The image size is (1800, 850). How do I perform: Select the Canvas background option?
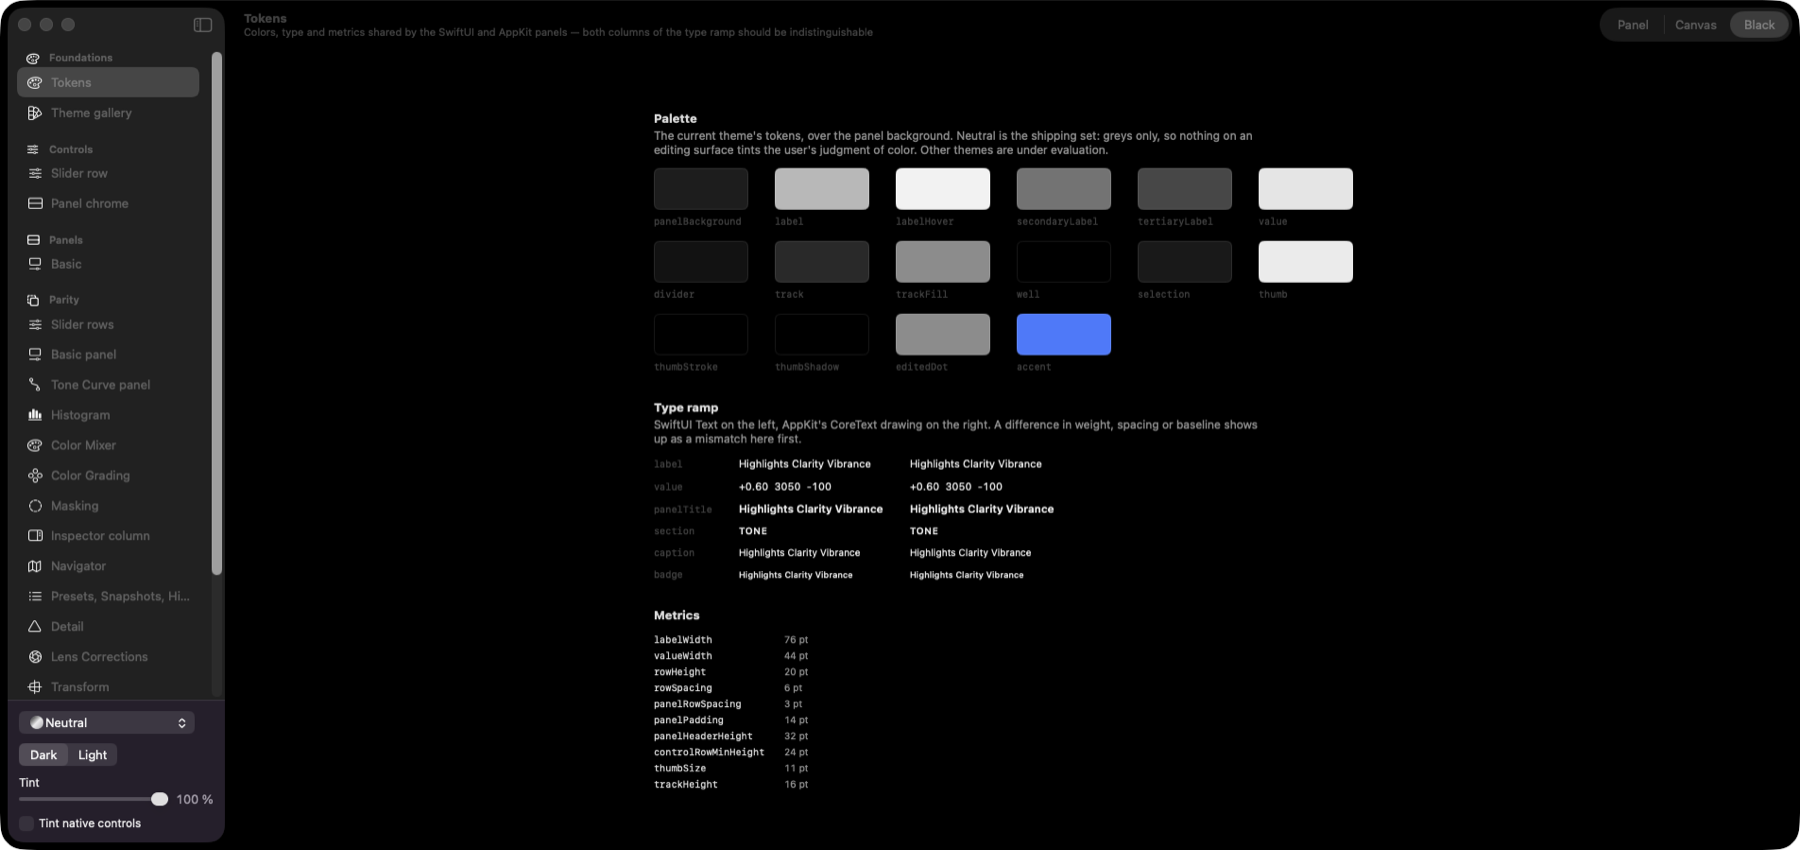pos(1695,25)
